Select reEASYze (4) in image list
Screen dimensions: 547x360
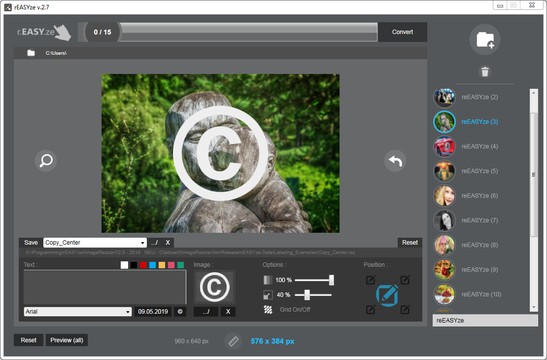tap(466, 147)
